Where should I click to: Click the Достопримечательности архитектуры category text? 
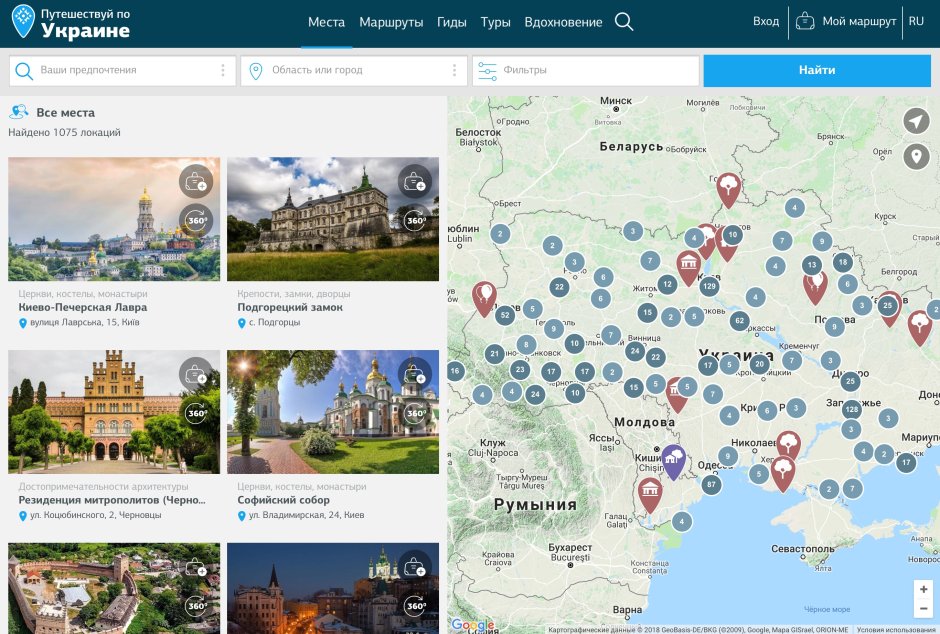[103, 487]
